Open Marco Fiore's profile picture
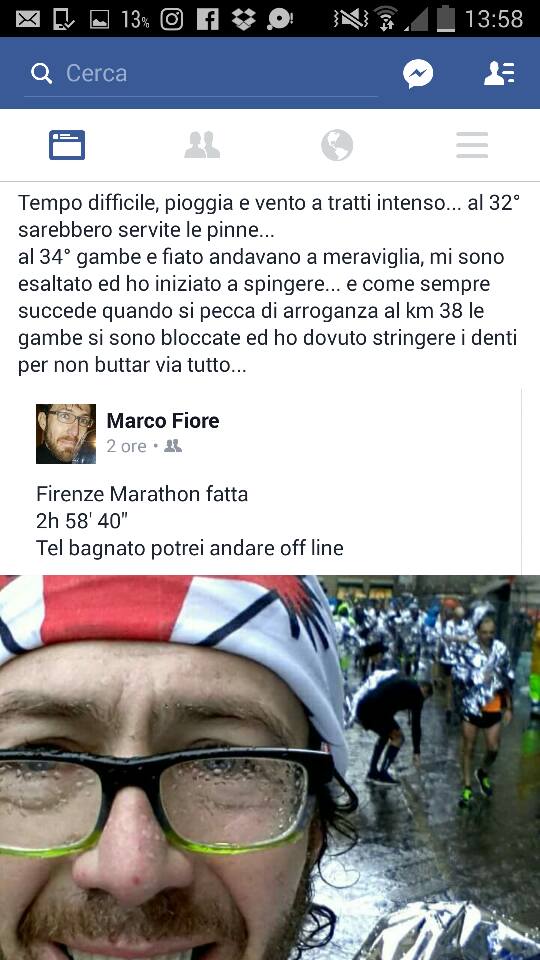Image resolution: width=540 pixels, height=960 pixels. 66,433
